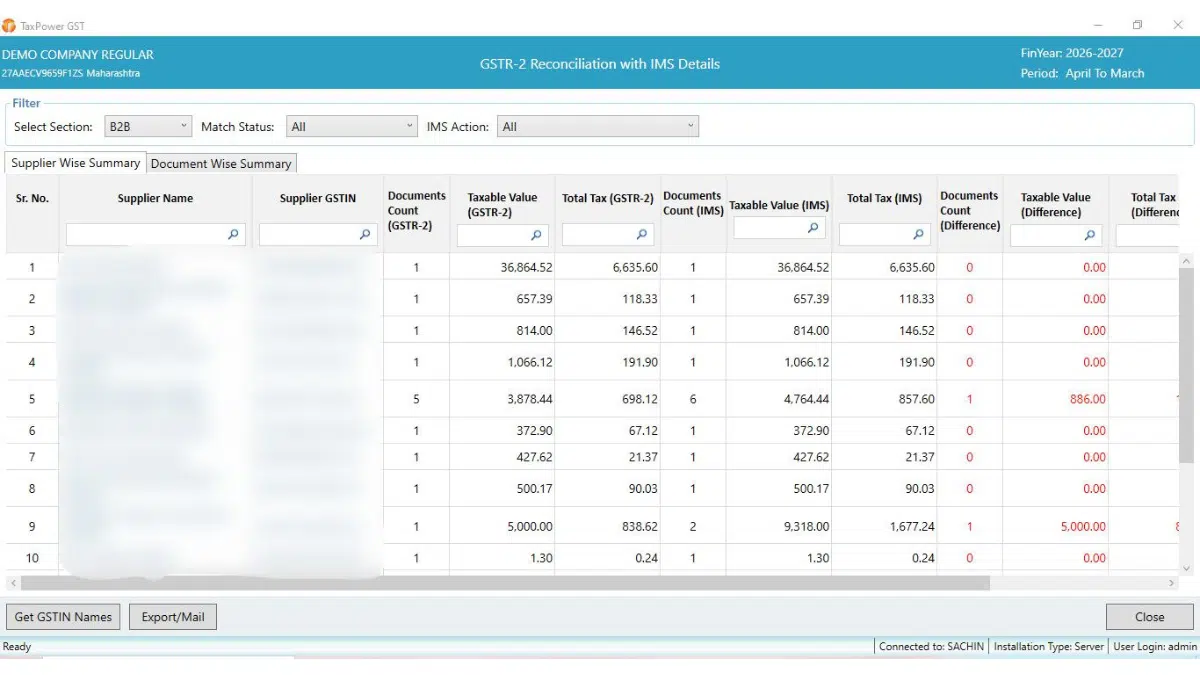Click the Period: April To March label
The image size is (1200, 675).
[1082, 73]
